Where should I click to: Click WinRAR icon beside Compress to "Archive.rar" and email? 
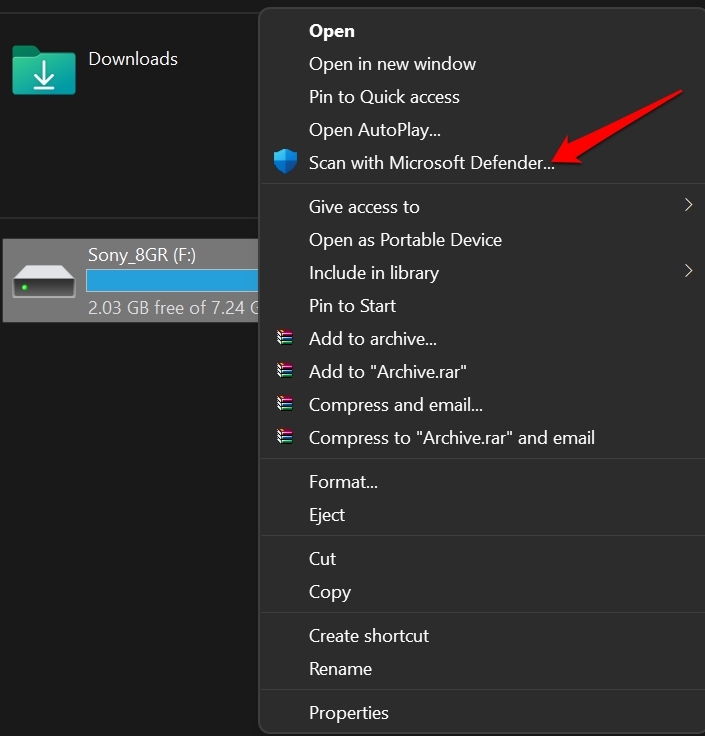point(286,438)
